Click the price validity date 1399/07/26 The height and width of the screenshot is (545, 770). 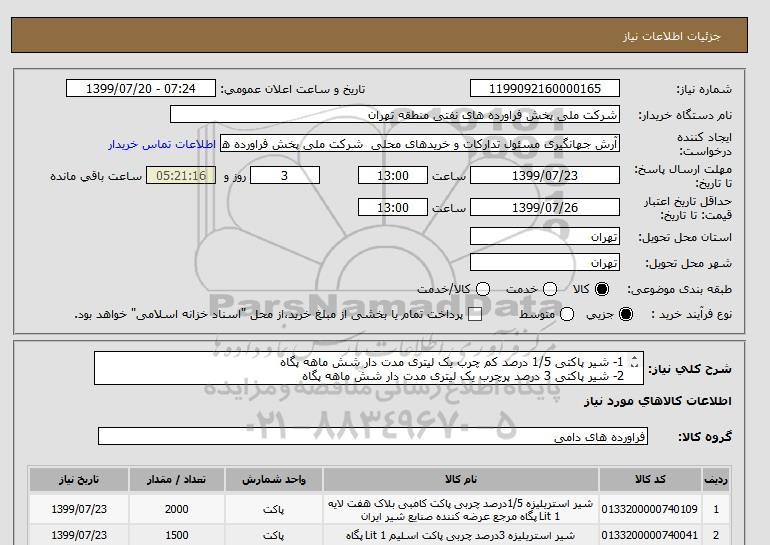tap(545, 207)
